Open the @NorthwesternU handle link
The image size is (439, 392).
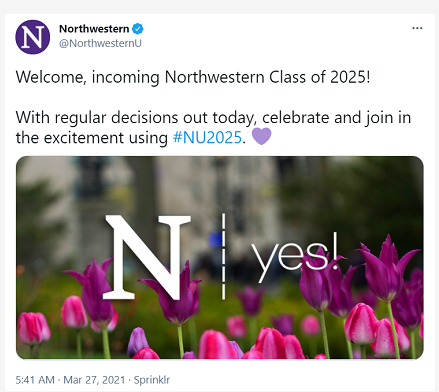pos(100,43)
